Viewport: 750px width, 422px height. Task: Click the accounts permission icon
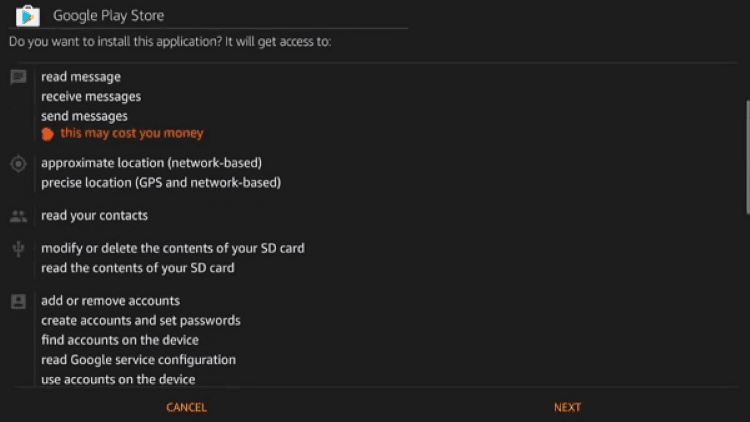pyautogui.click(x=18, y=301)
